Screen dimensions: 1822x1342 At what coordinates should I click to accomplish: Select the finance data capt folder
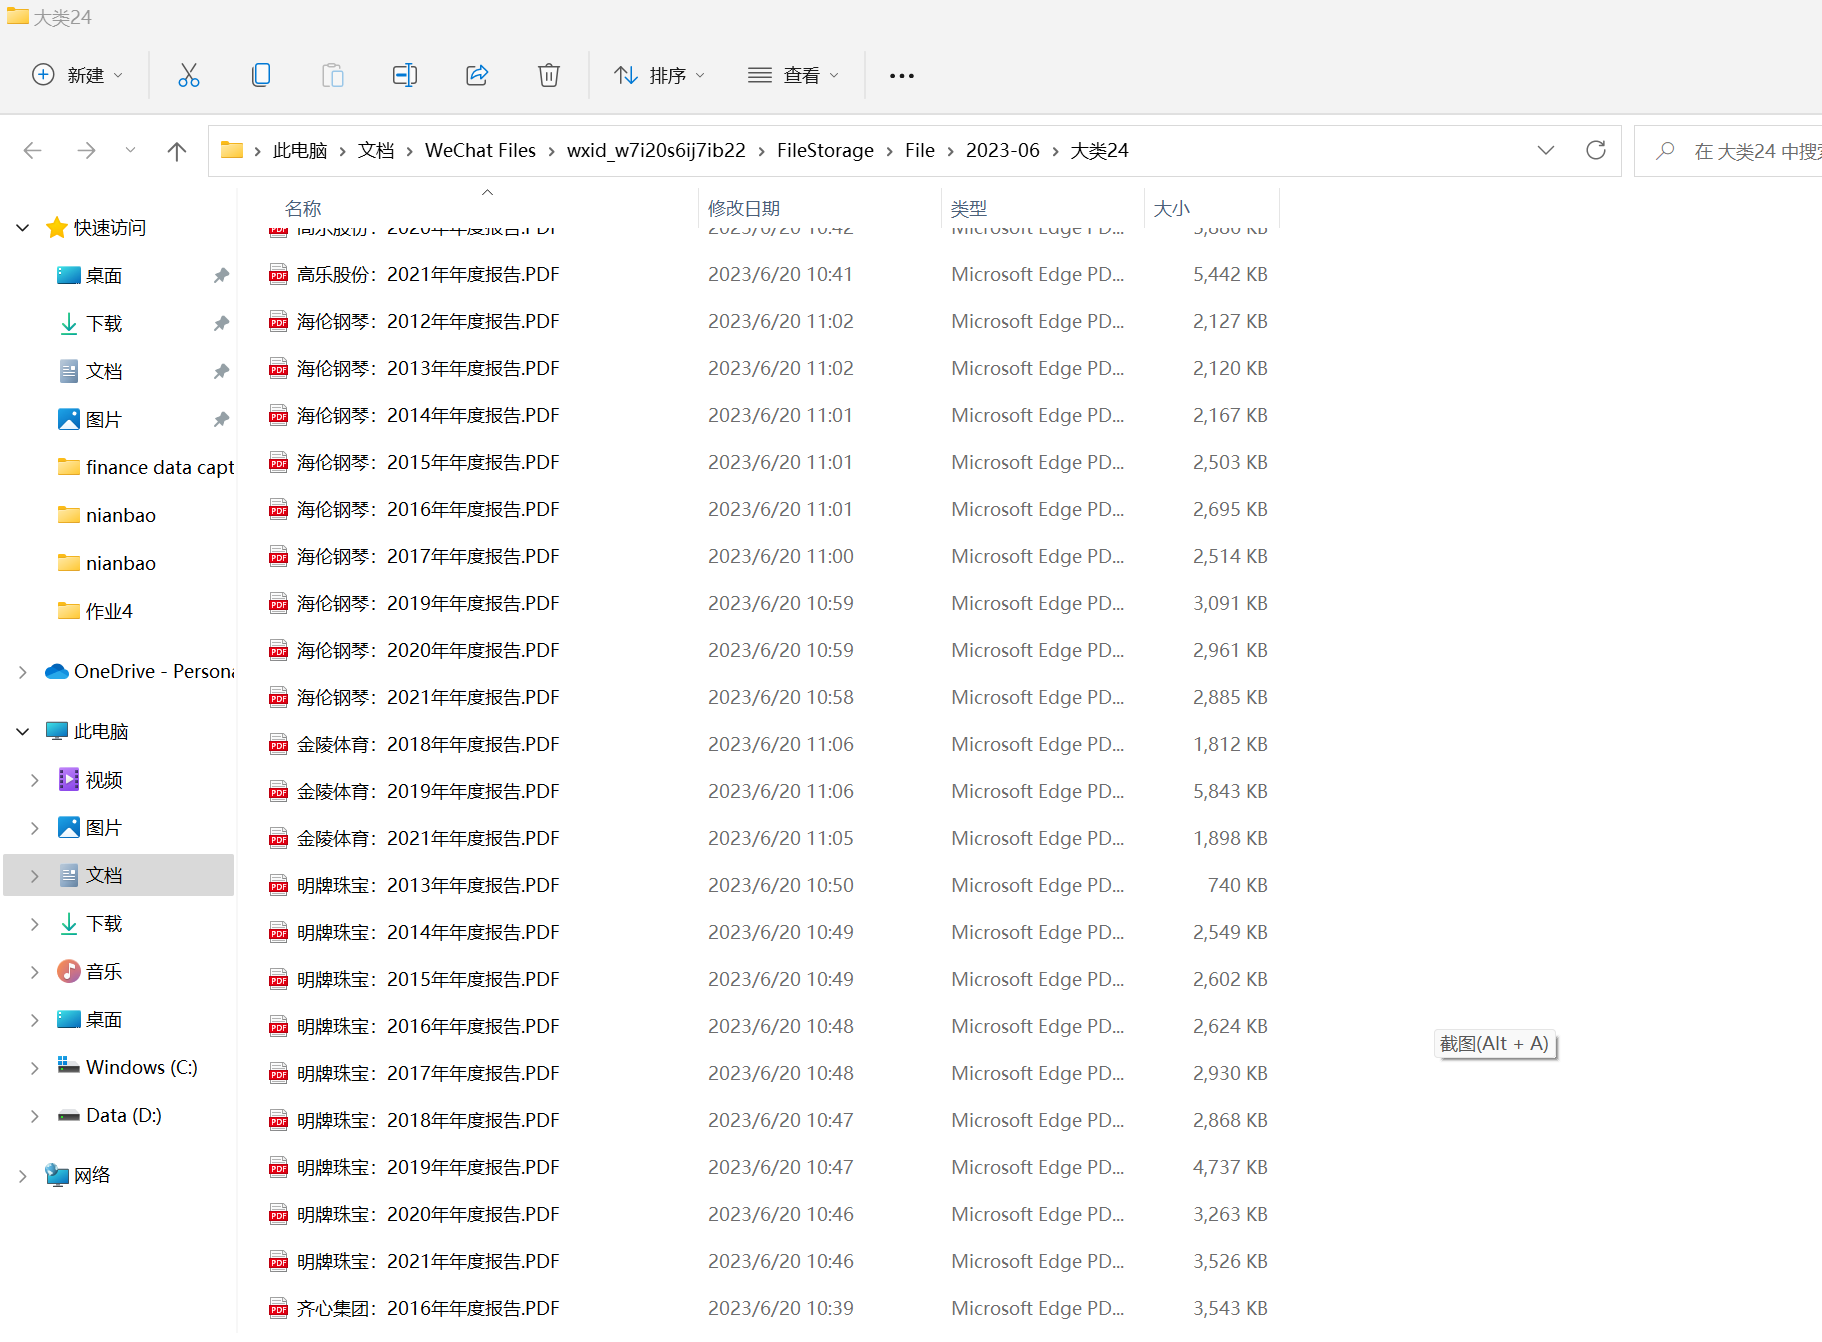[146, 467]
